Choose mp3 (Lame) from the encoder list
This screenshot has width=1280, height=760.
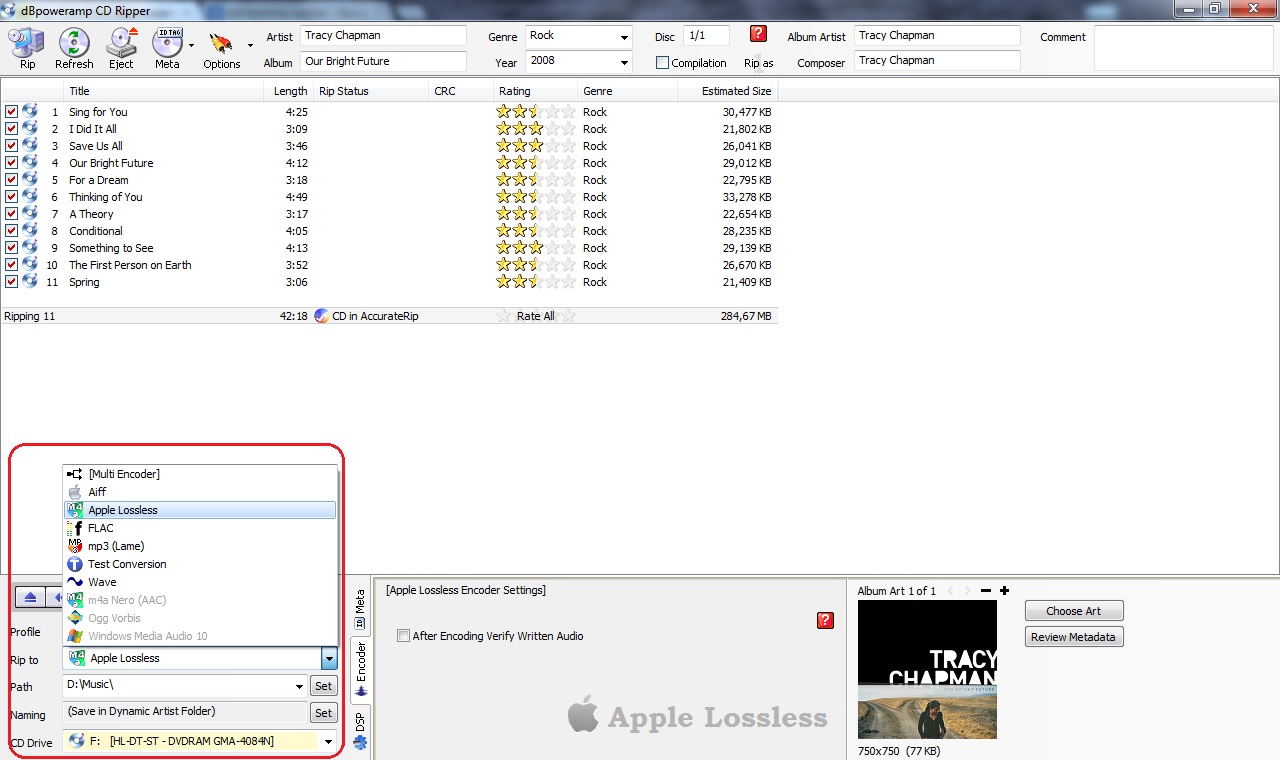[115, 546]
